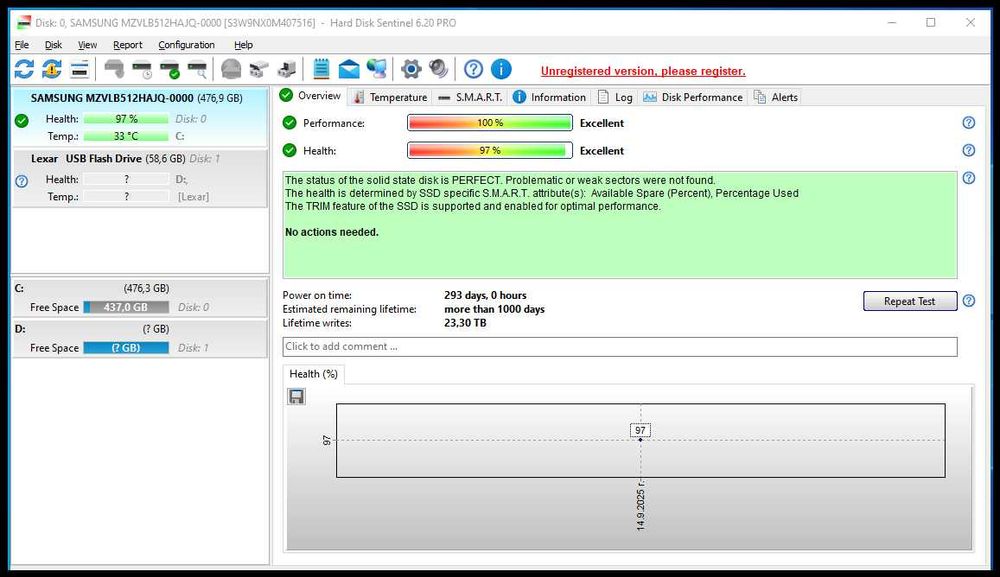This screenshot has height=577, width=1000.
Task: Open the blue notepad report icon
Action: (321, 69)
